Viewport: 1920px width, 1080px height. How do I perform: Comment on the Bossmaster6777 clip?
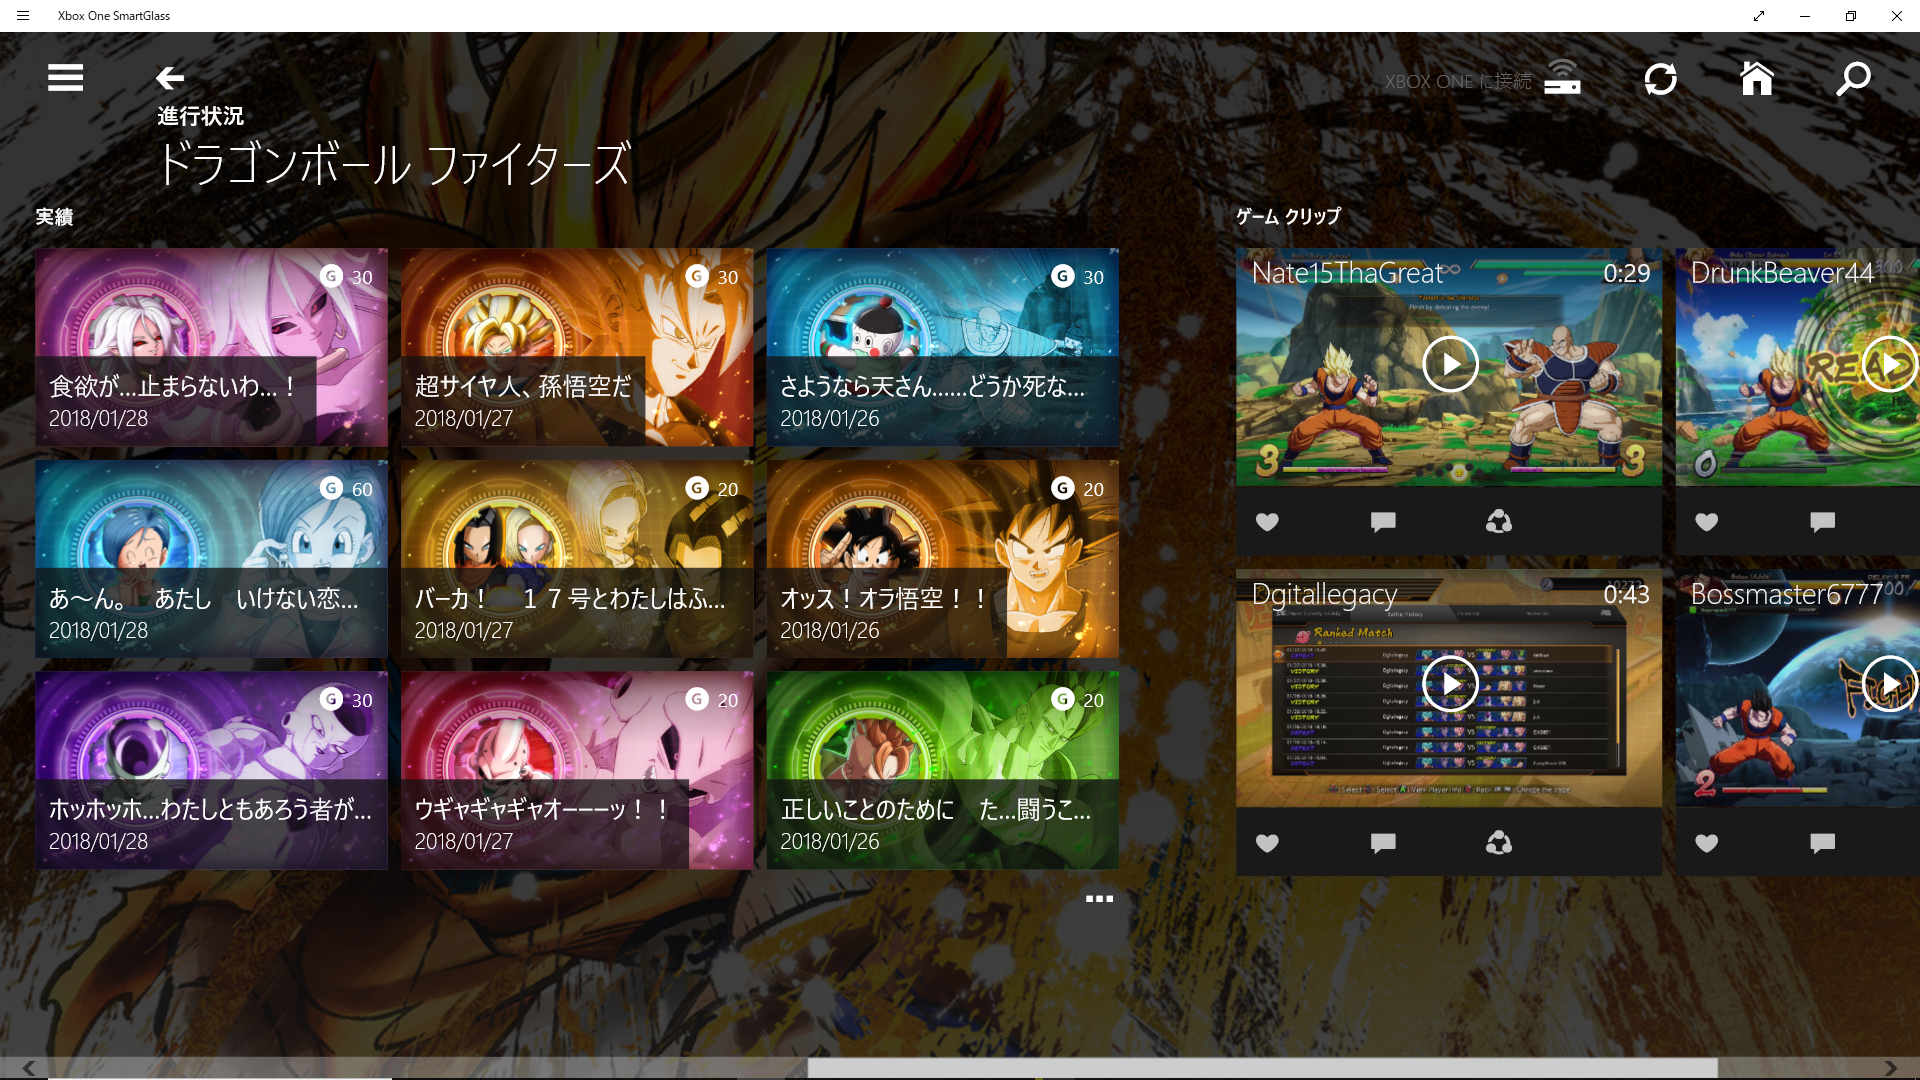pyautogui.click(x=1822, y=843)
